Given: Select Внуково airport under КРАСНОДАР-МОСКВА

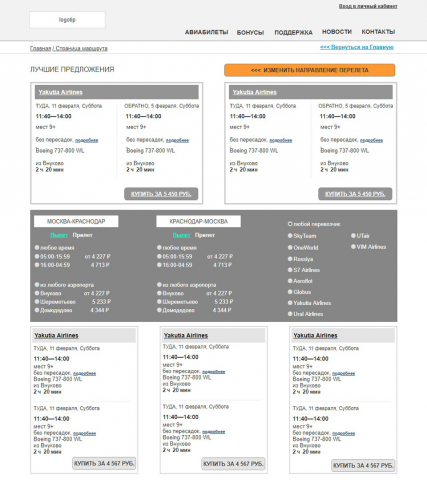Looking at the screenshot, I should point(170,293).
